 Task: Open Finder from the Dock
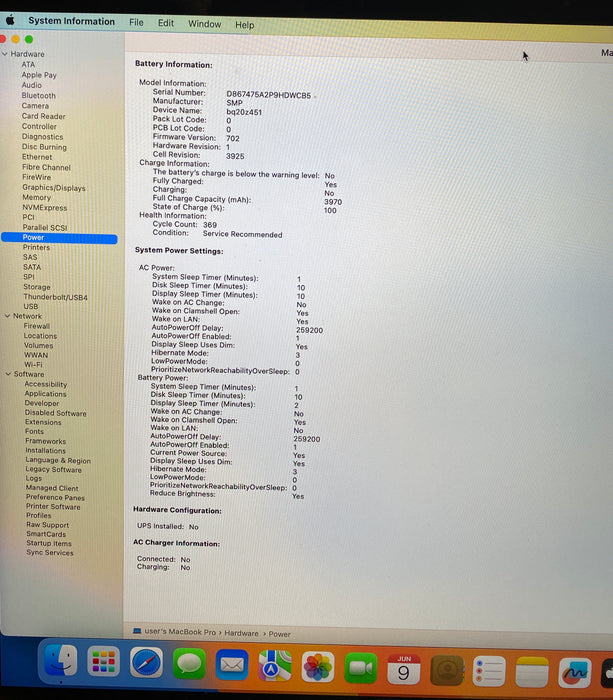tap(61, 661)
